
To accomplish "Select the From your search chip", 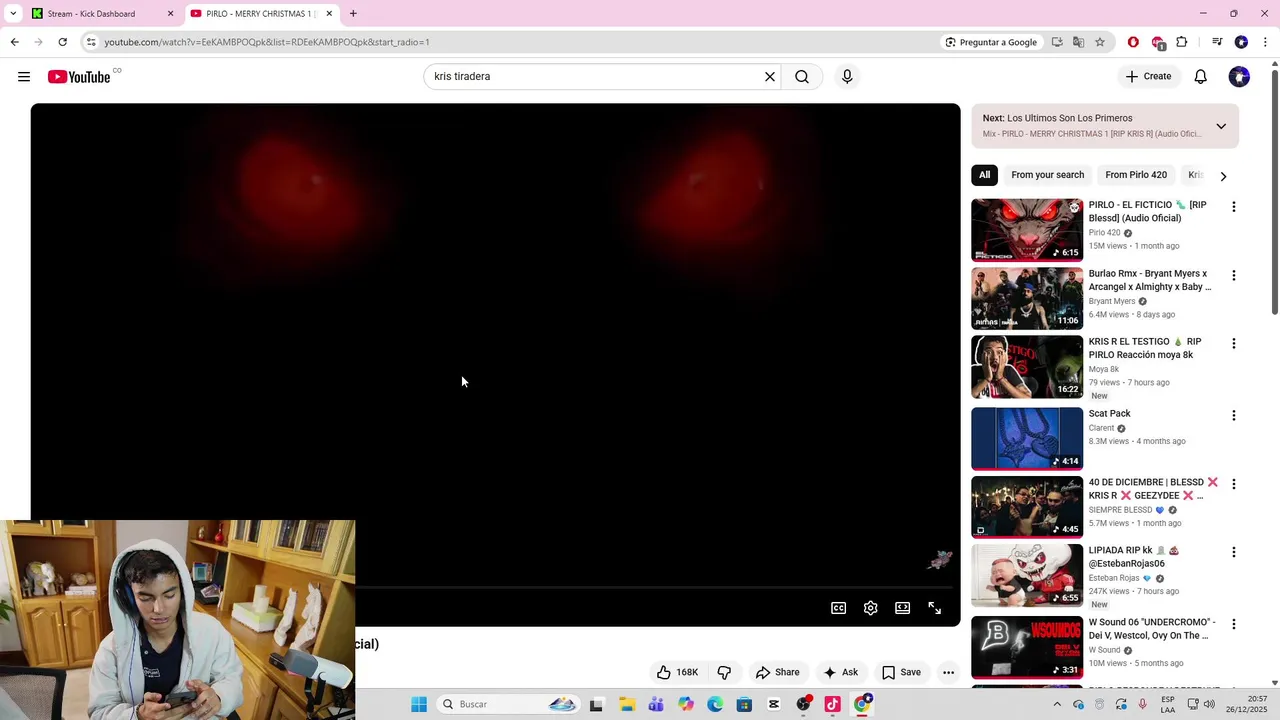I will coord(1047,175).
